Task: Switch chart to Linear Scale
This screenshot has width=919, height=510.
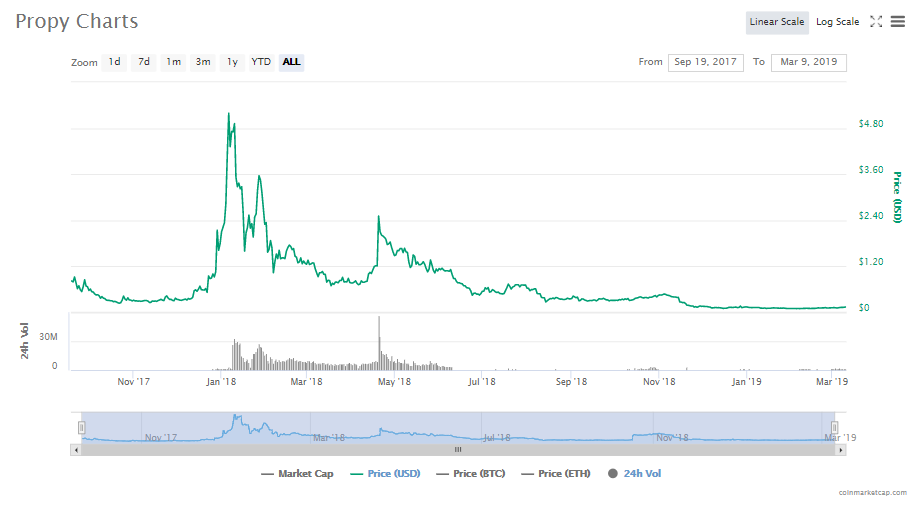Action: click(777, 22)
